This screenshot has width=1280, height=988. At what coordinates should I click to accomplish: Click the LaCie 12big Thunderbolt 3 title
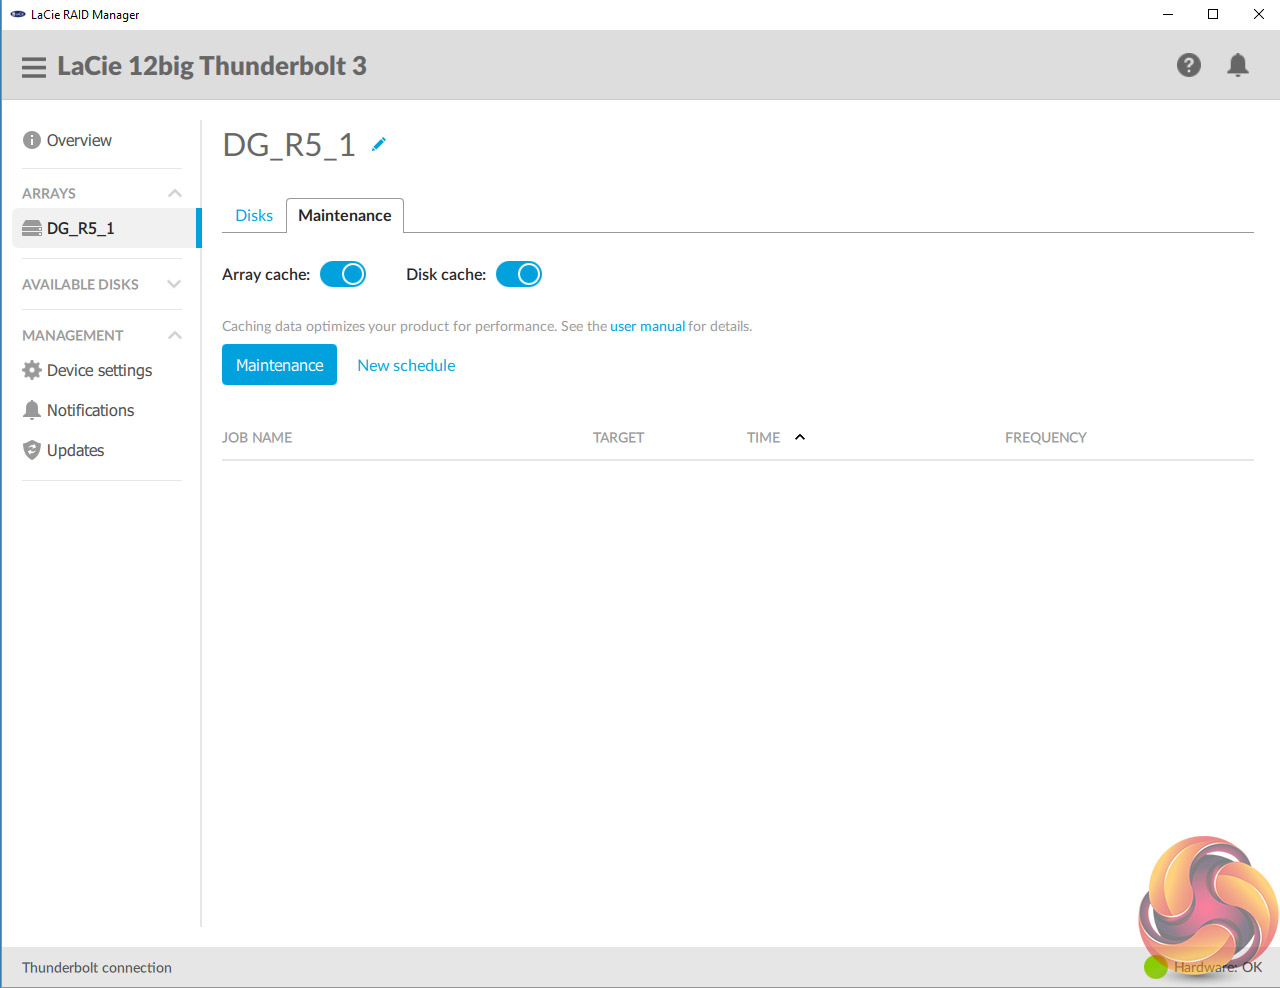point(212,66)
